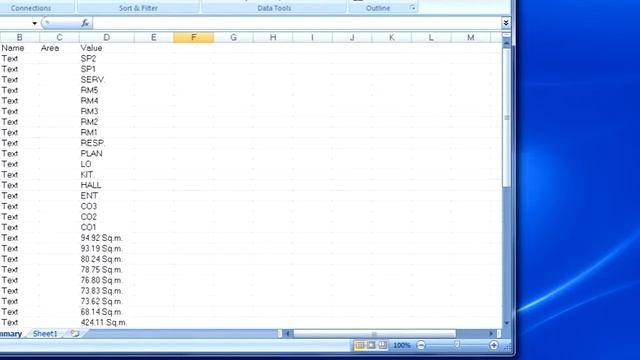The height and width of the screenshot is (360, 640).
Task: Expand the formula bar with double chevron
Action: click(x=506, y=23)
